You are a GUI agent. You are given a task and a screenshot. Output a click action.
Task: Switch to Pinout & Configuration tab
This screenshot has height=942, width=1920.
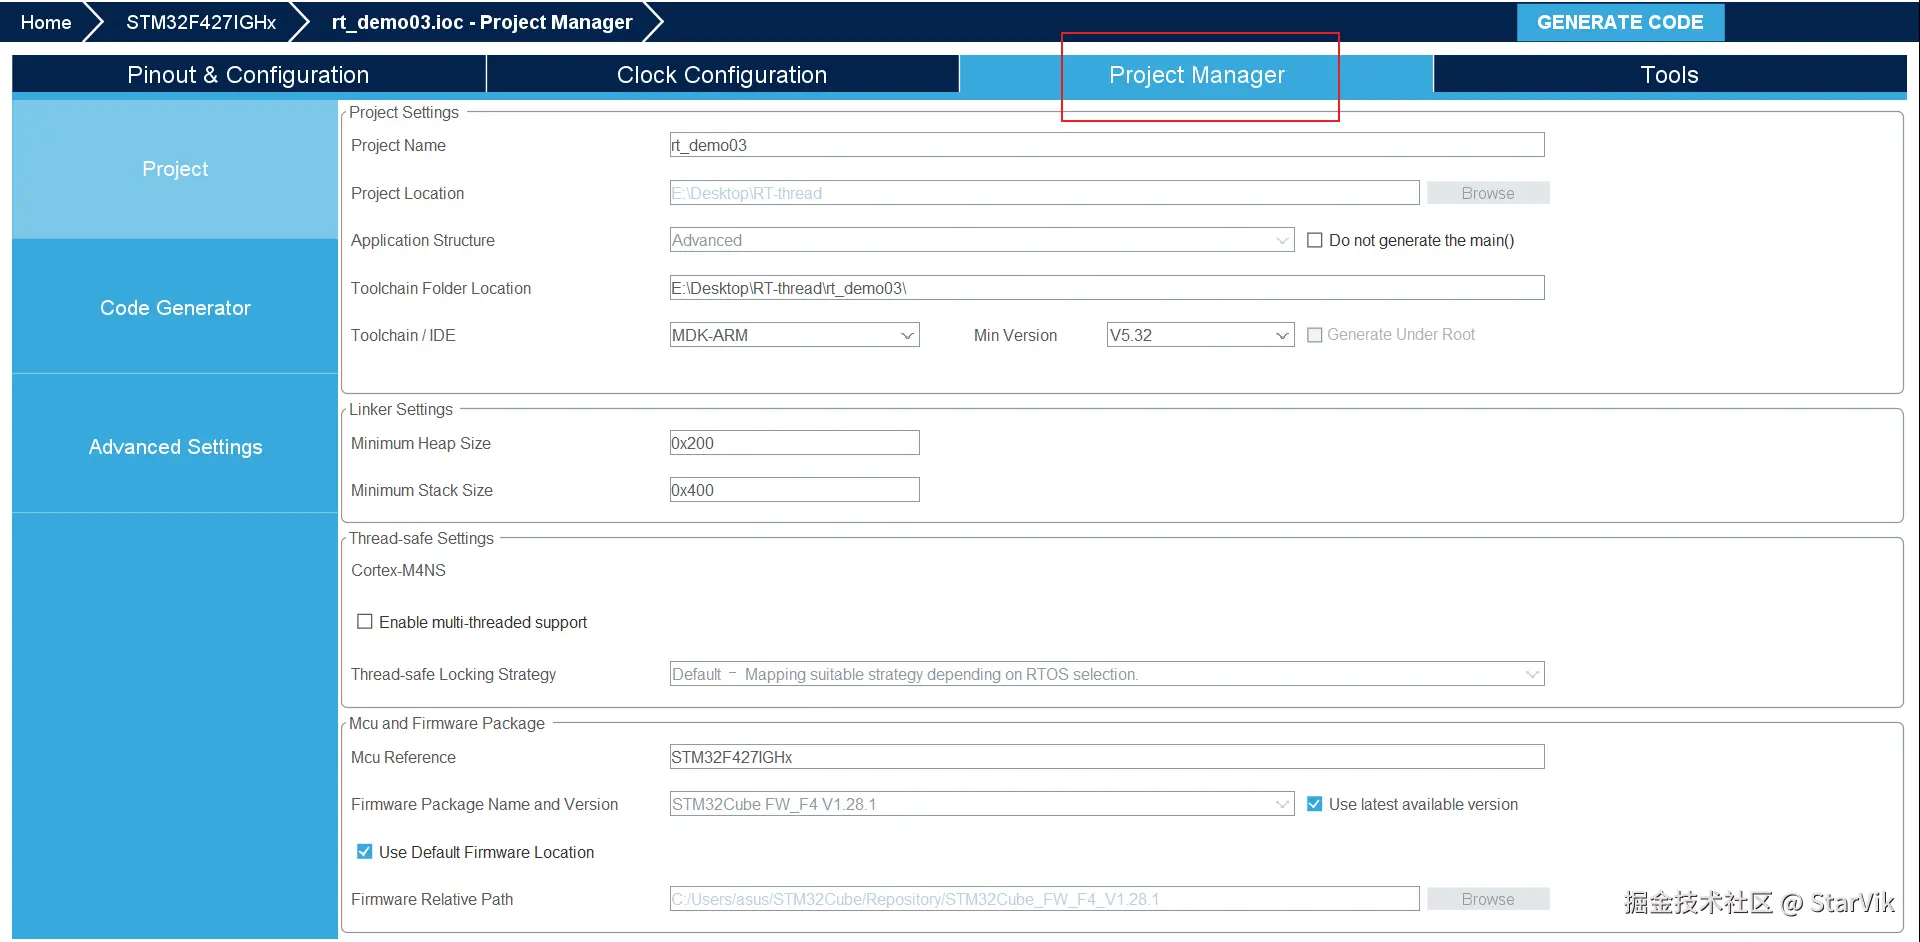(248, 75)
